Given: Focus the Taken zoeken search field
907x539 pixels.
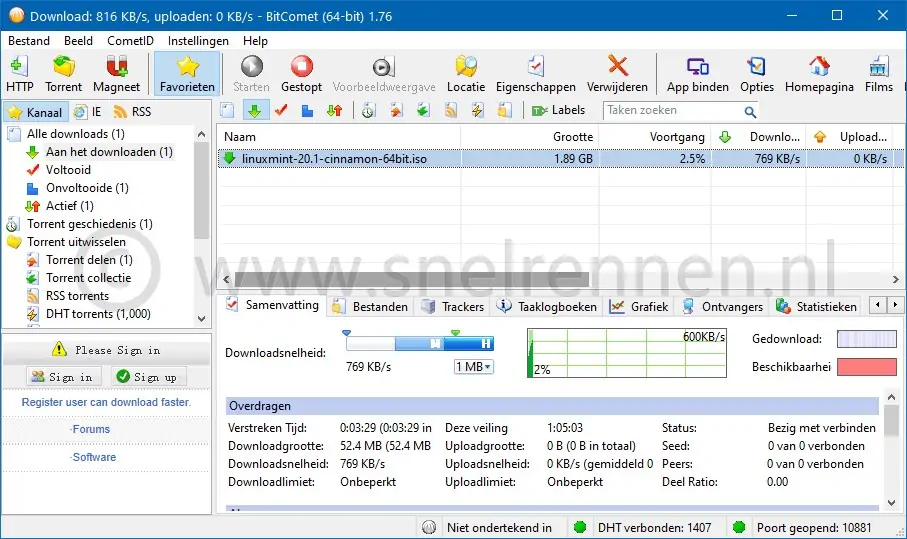Looking at the screenshot, I should (674, 110).
